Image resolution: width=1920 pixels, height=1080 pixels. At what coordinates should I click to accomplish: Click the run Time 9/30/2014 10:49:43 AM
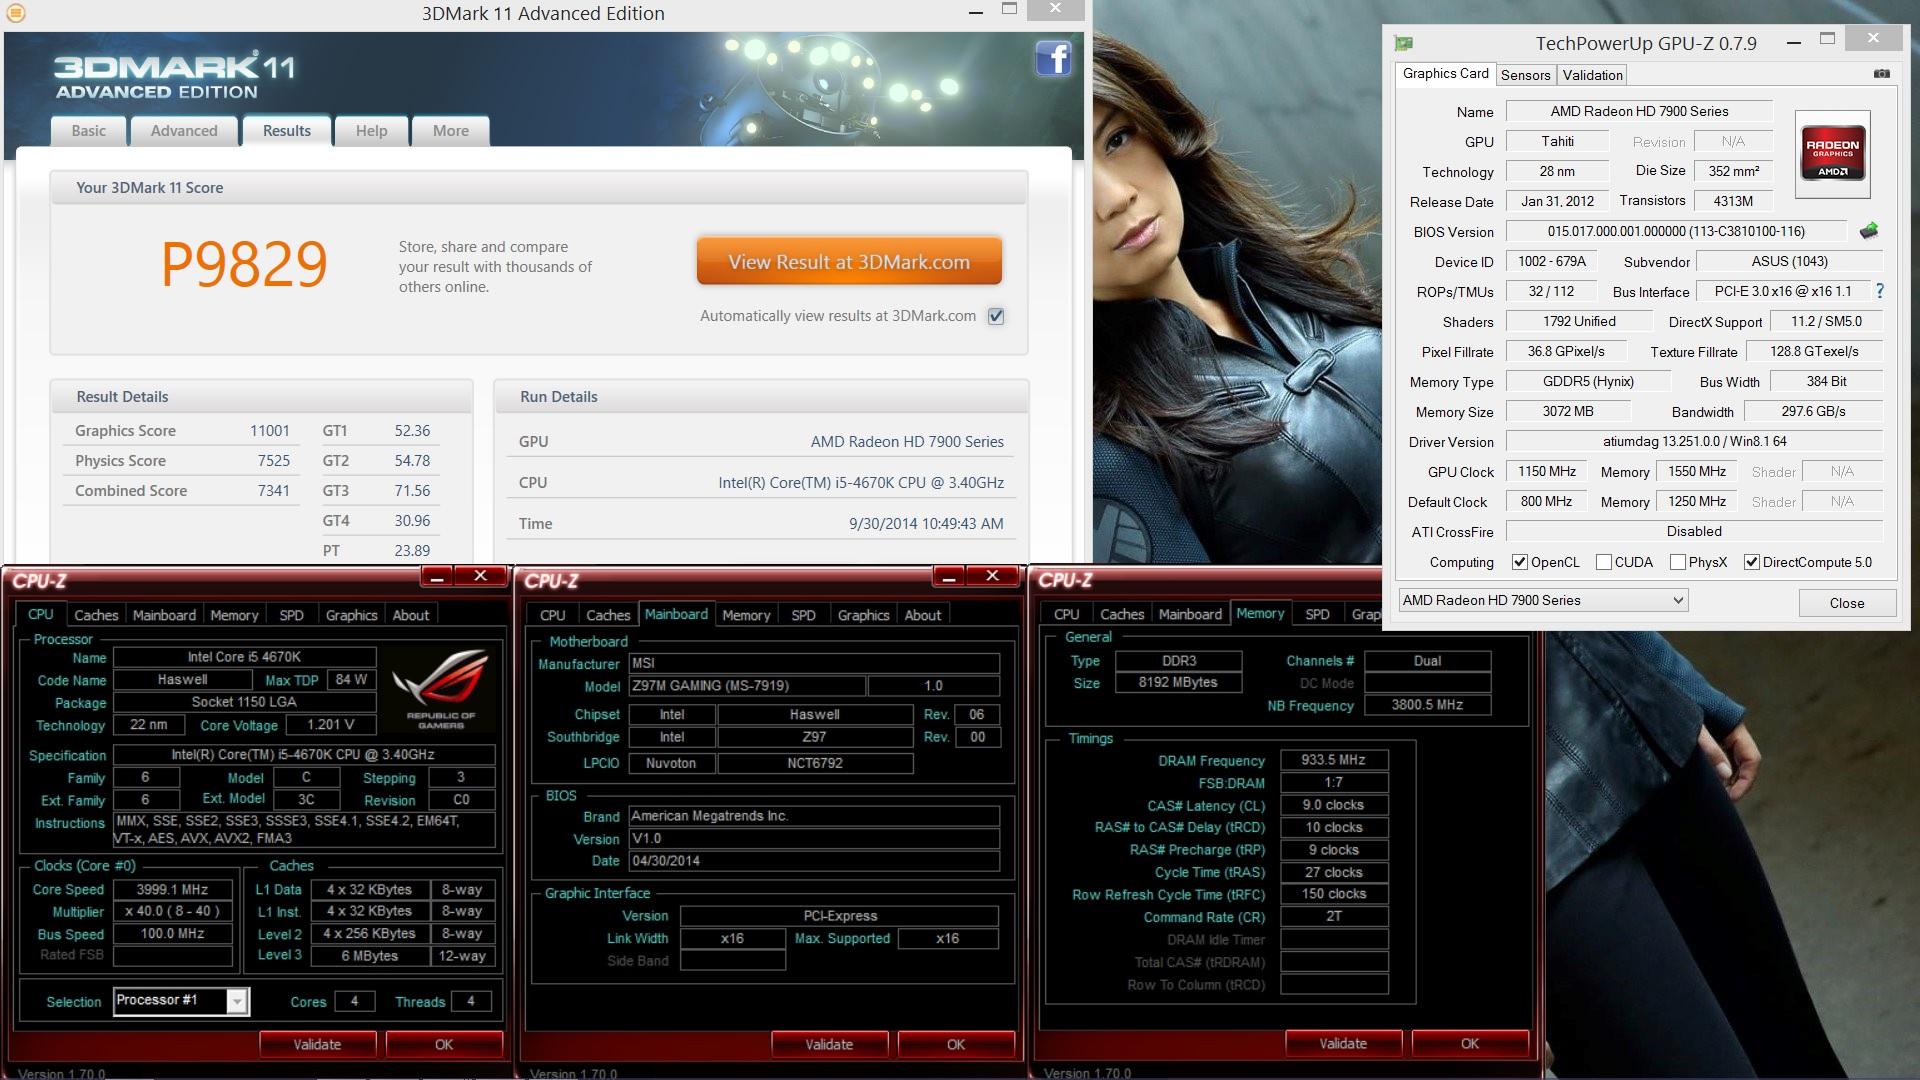(x=926, y=524)
